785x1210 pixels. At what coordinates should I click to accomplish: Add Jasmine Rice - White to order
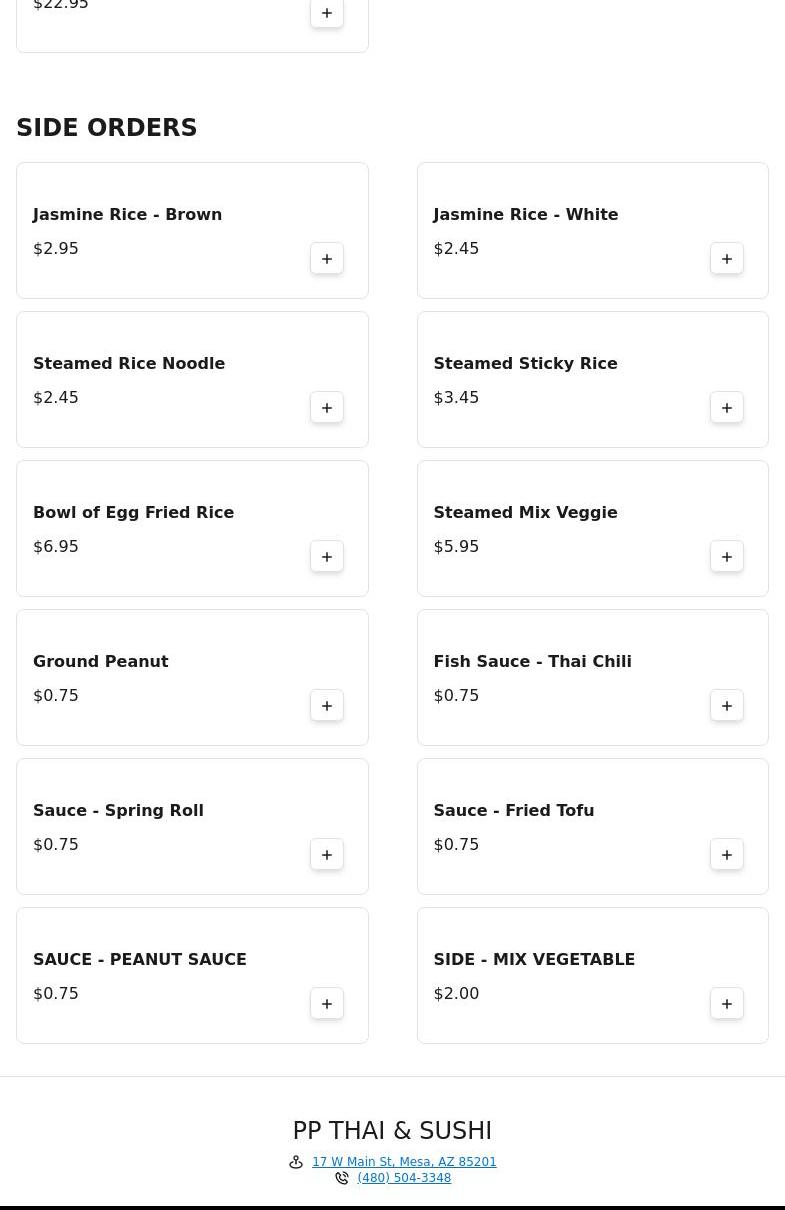727,259
